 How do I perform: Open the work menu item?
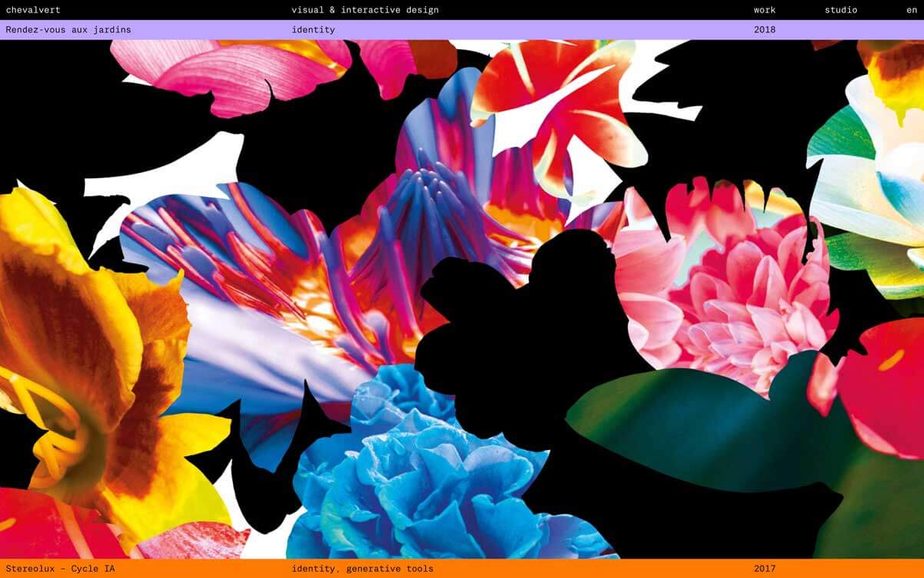coord(764,10)
